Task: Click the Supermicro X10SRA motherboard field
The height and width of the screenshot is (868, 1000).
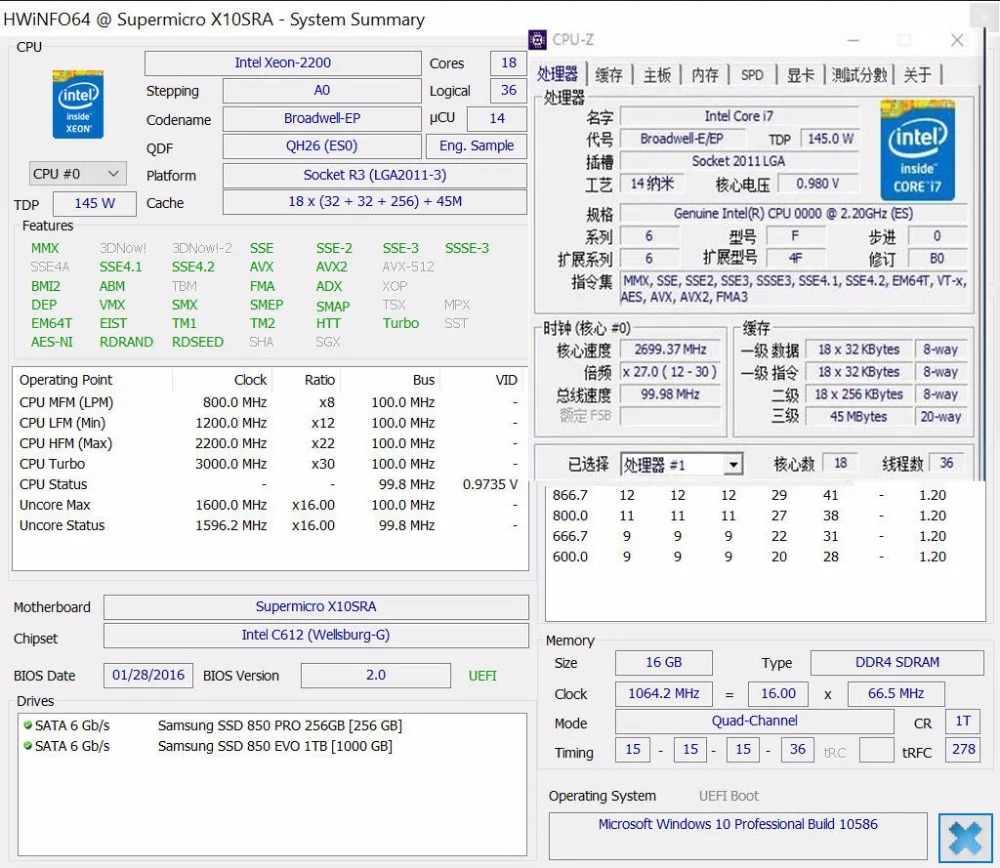Action: [x=316, y=607]
